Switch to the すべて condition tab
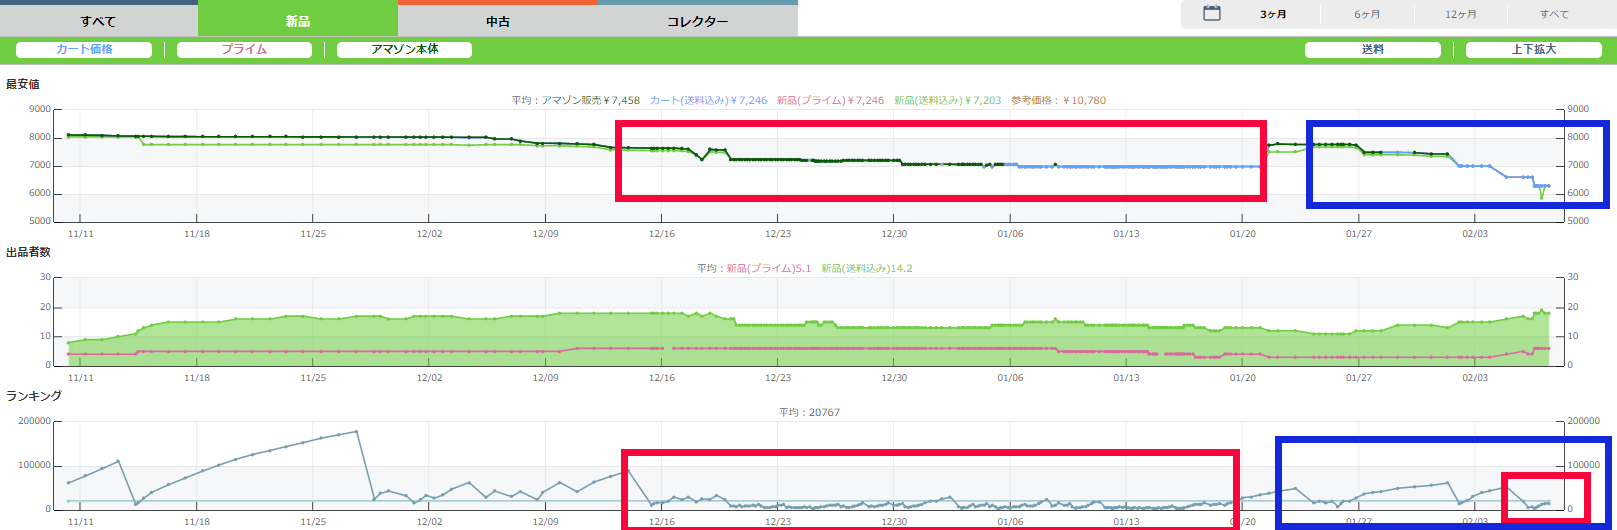This screenshot has height=530, width=1617. [x=98, y=21]
